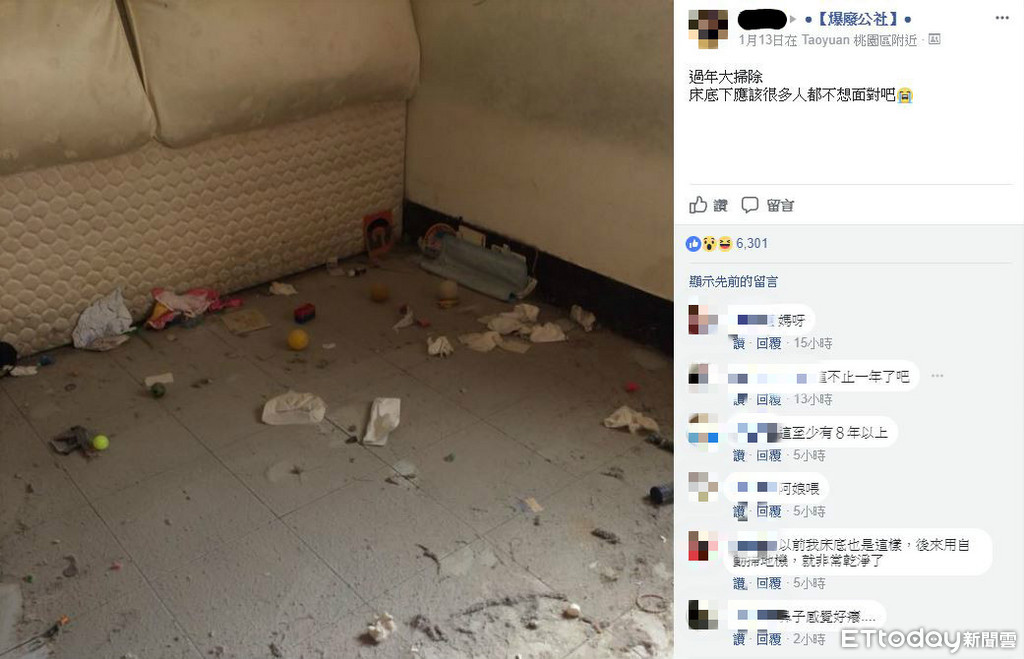Click the post author's pixelated avatar

(x=708, y=29)
